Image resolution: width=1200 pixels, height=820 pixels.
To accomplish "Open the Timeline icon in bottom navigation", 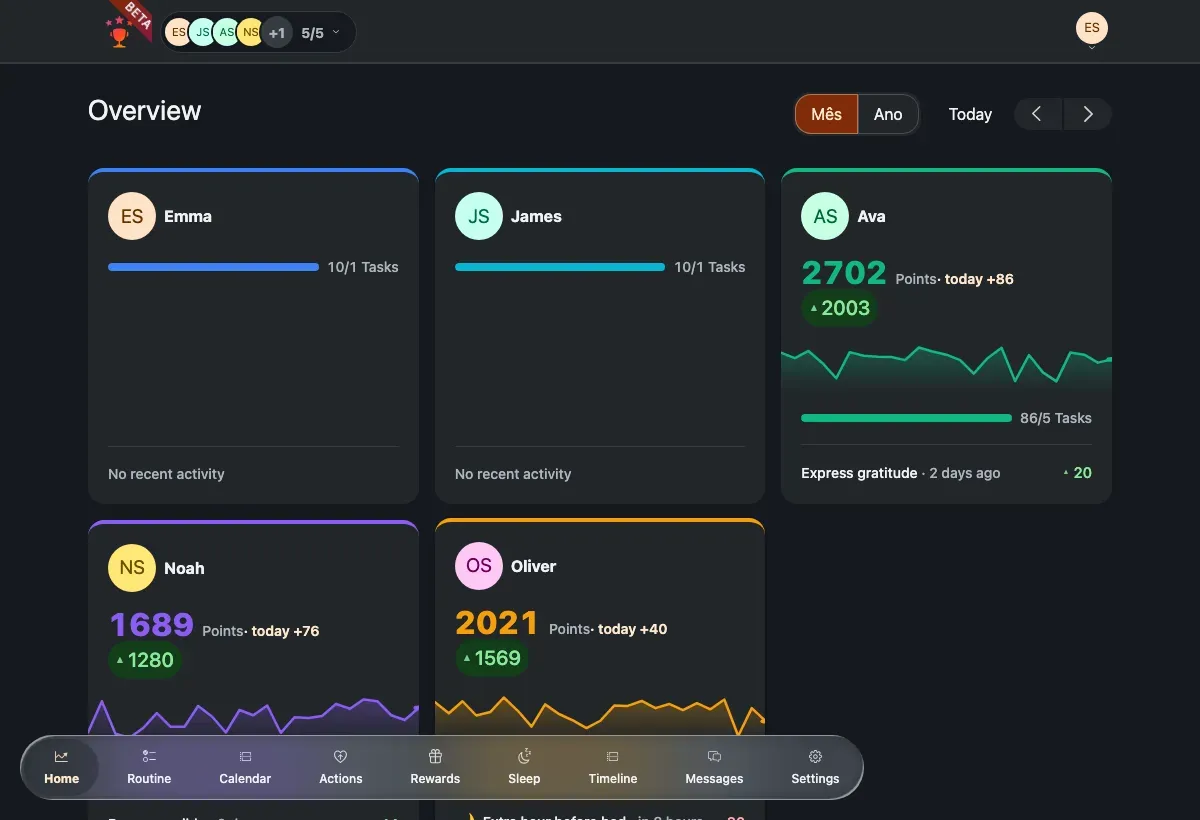I will click(613, 757).
